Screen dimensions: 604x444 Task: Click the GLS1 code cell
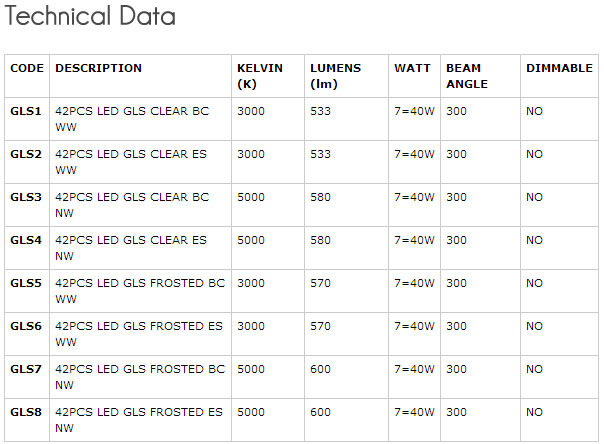coord(26,111)
